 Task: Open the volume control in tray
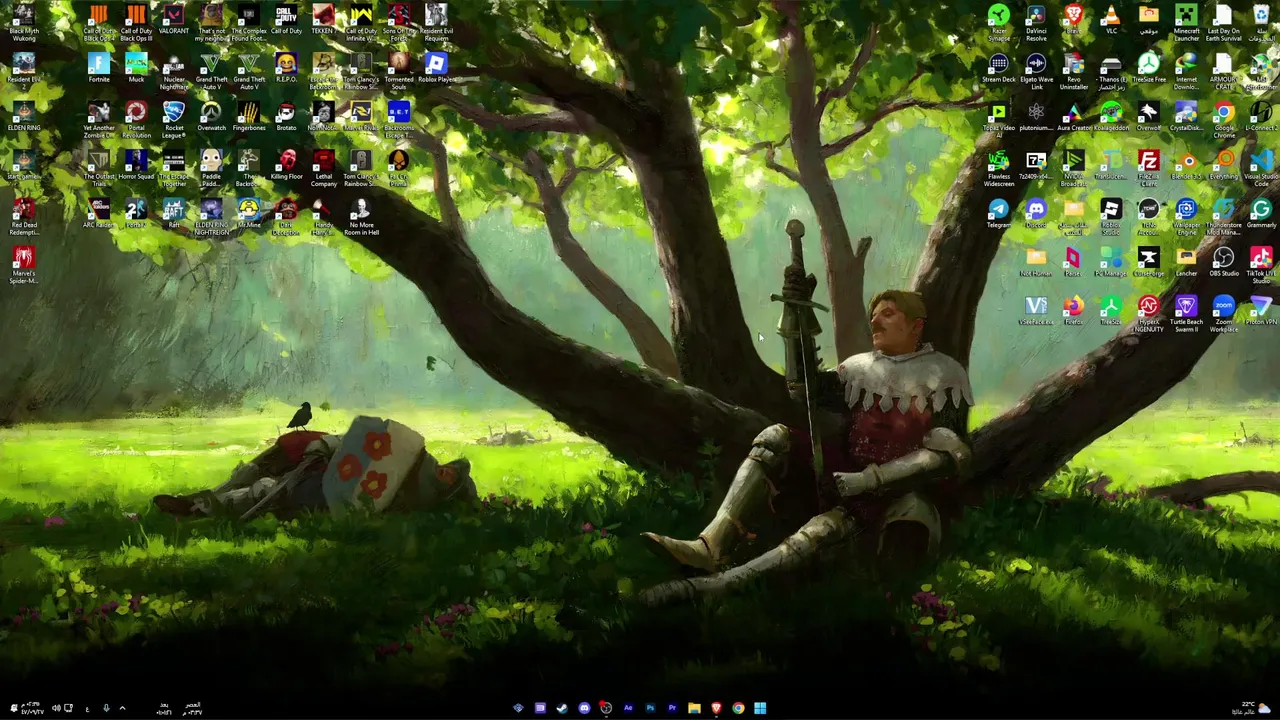(56, 708)
